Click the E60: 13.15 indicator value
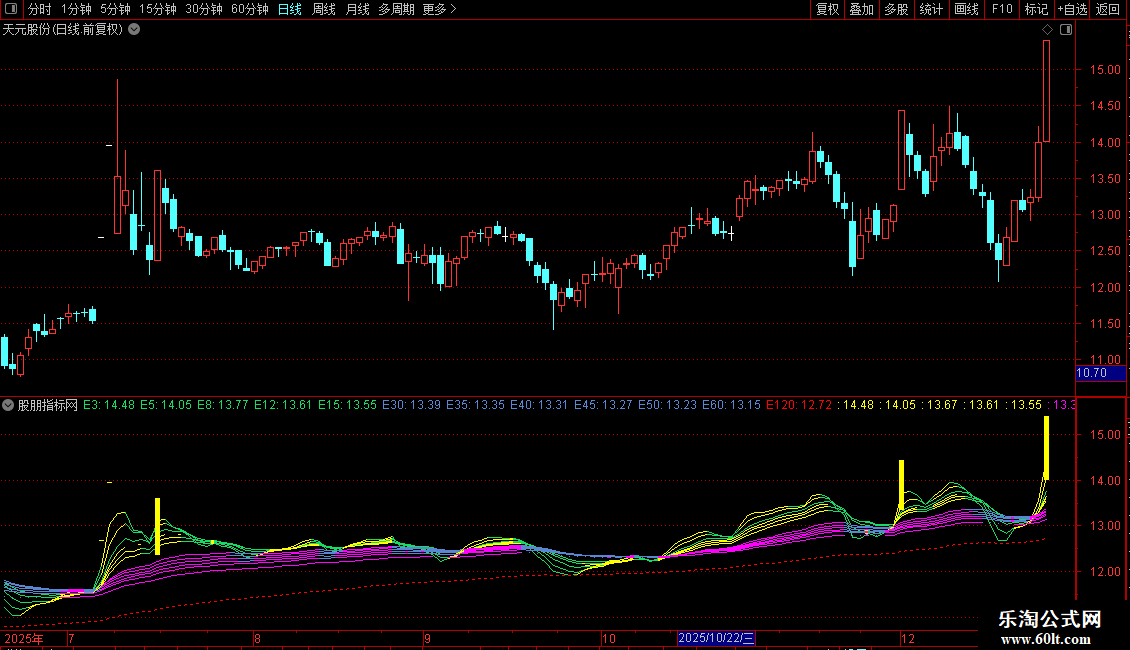The image size is (1130, 650). (731, 405)
